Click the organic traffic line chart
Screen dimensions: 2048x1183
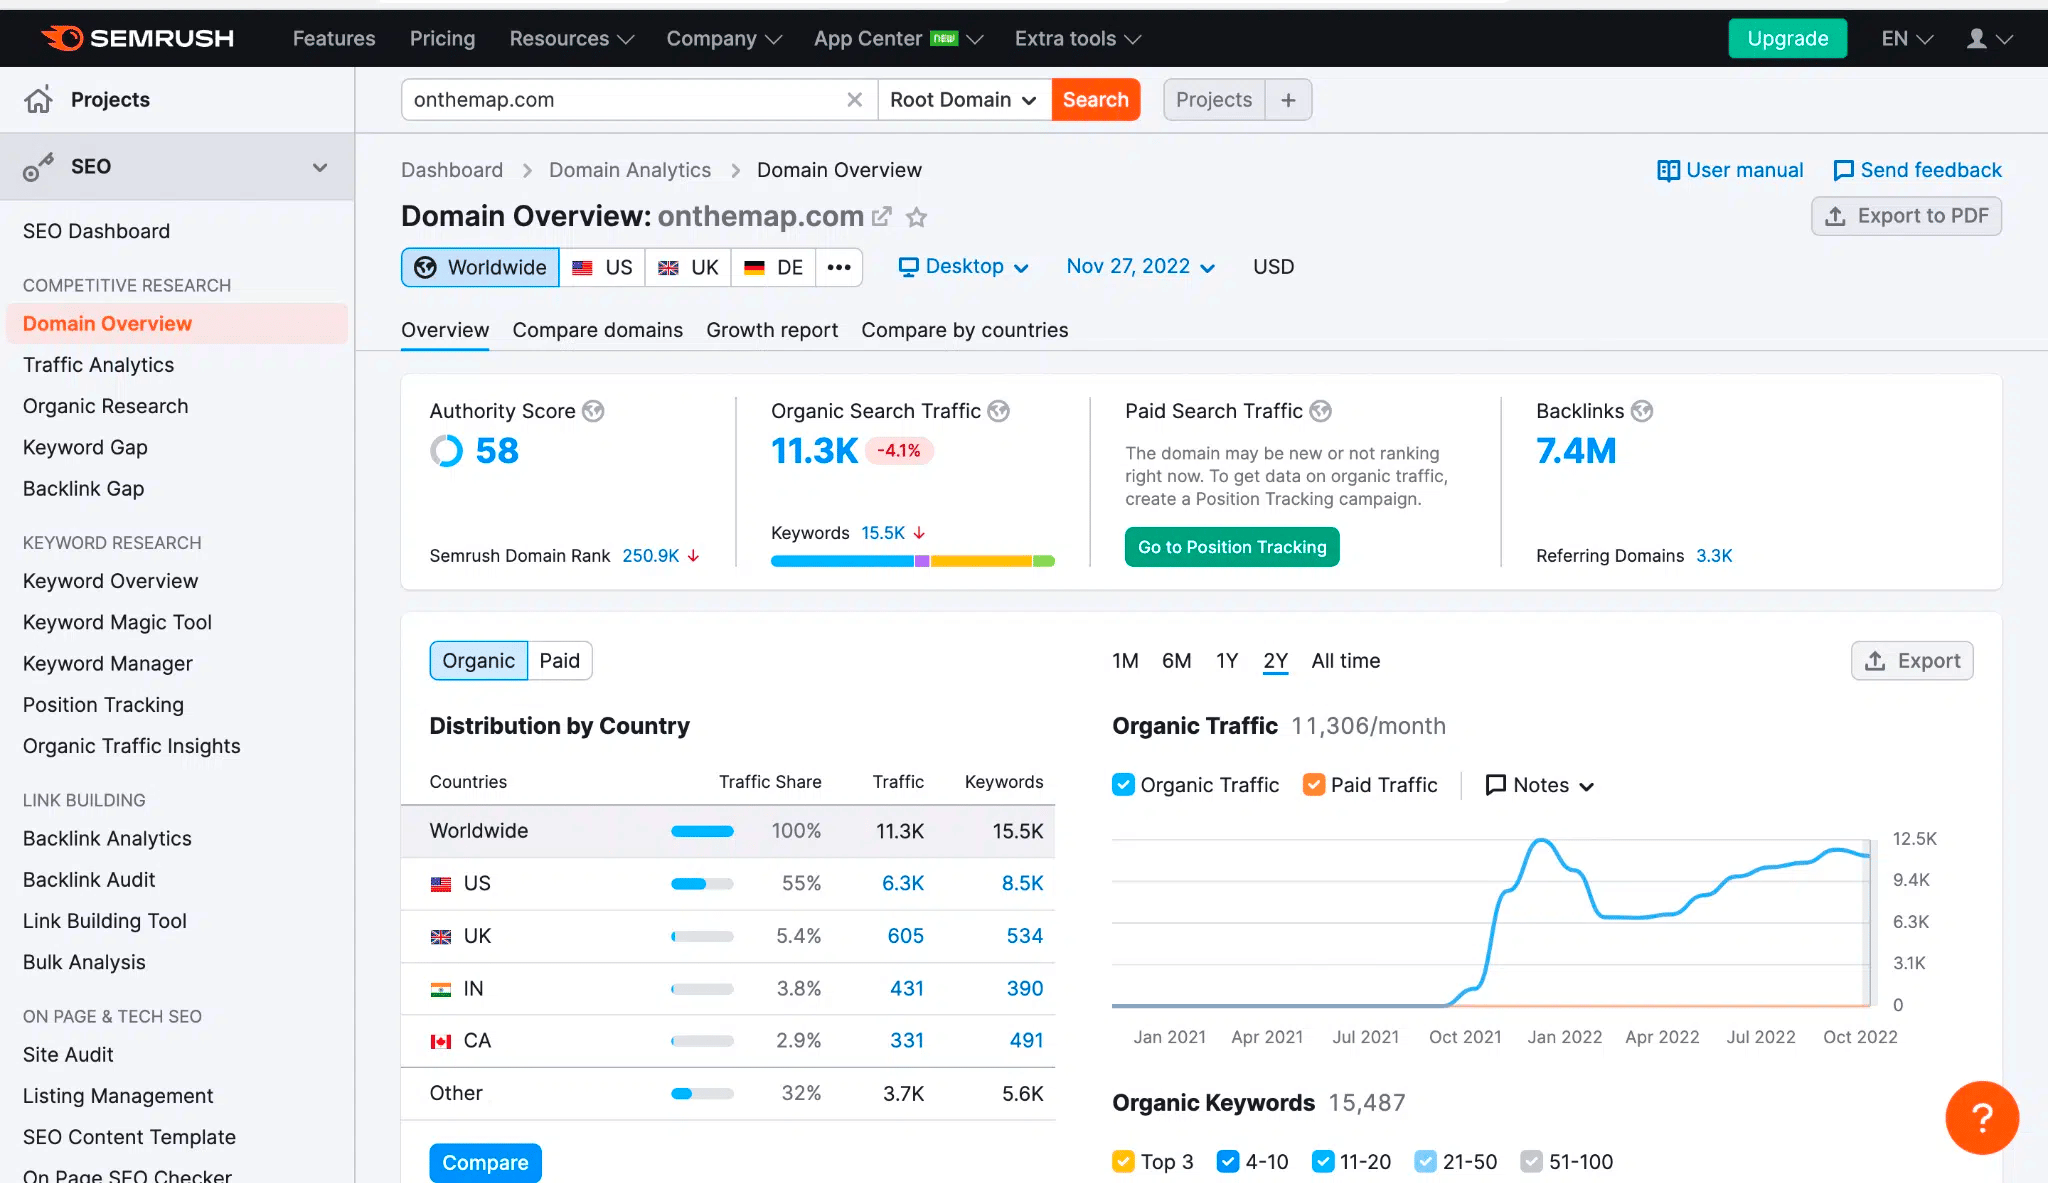(1491, 922)
